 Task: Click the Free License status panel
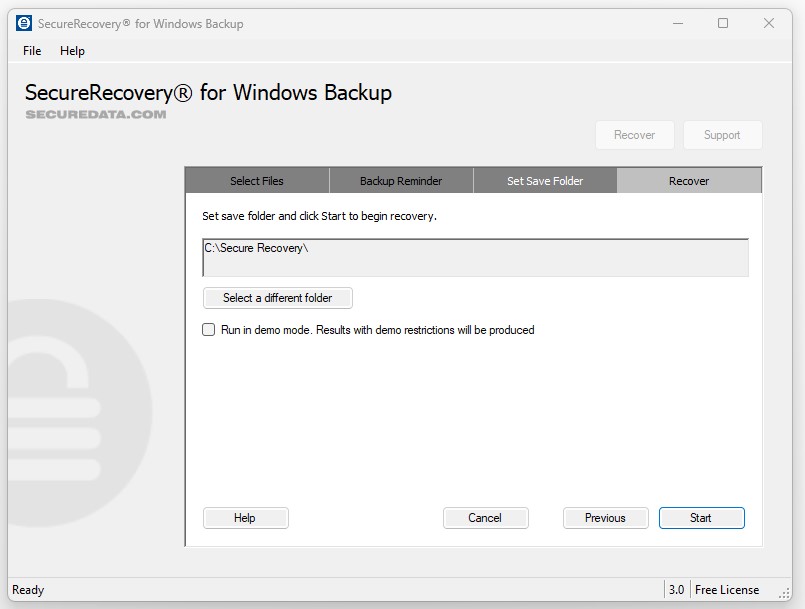(x=727, y=590)
